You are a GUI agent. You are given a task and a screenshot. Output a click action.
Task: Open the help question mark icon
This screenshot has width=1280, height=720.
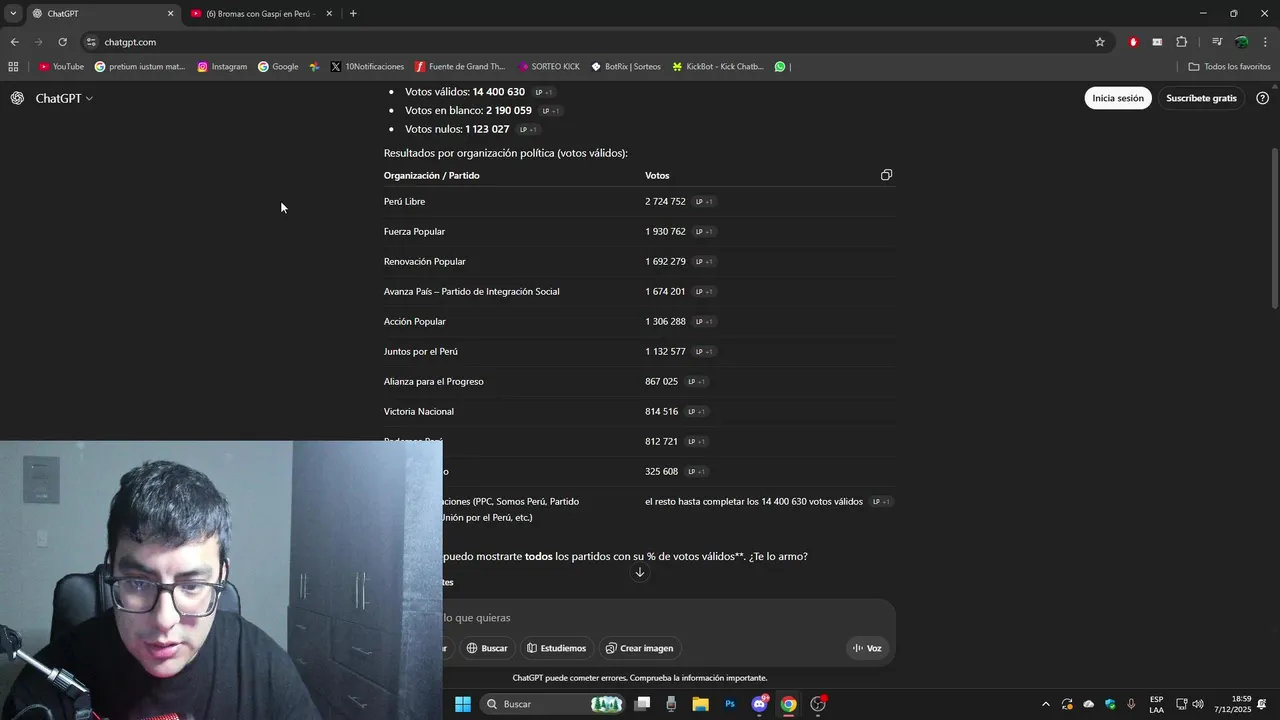[1262, 98]
